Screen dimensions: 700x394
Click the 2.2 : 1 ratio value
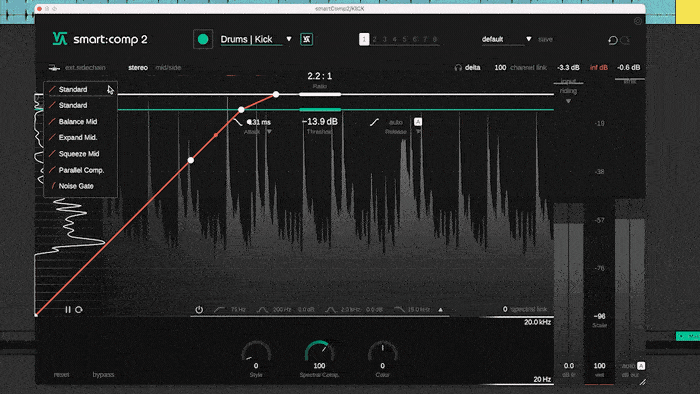point(320,76)
